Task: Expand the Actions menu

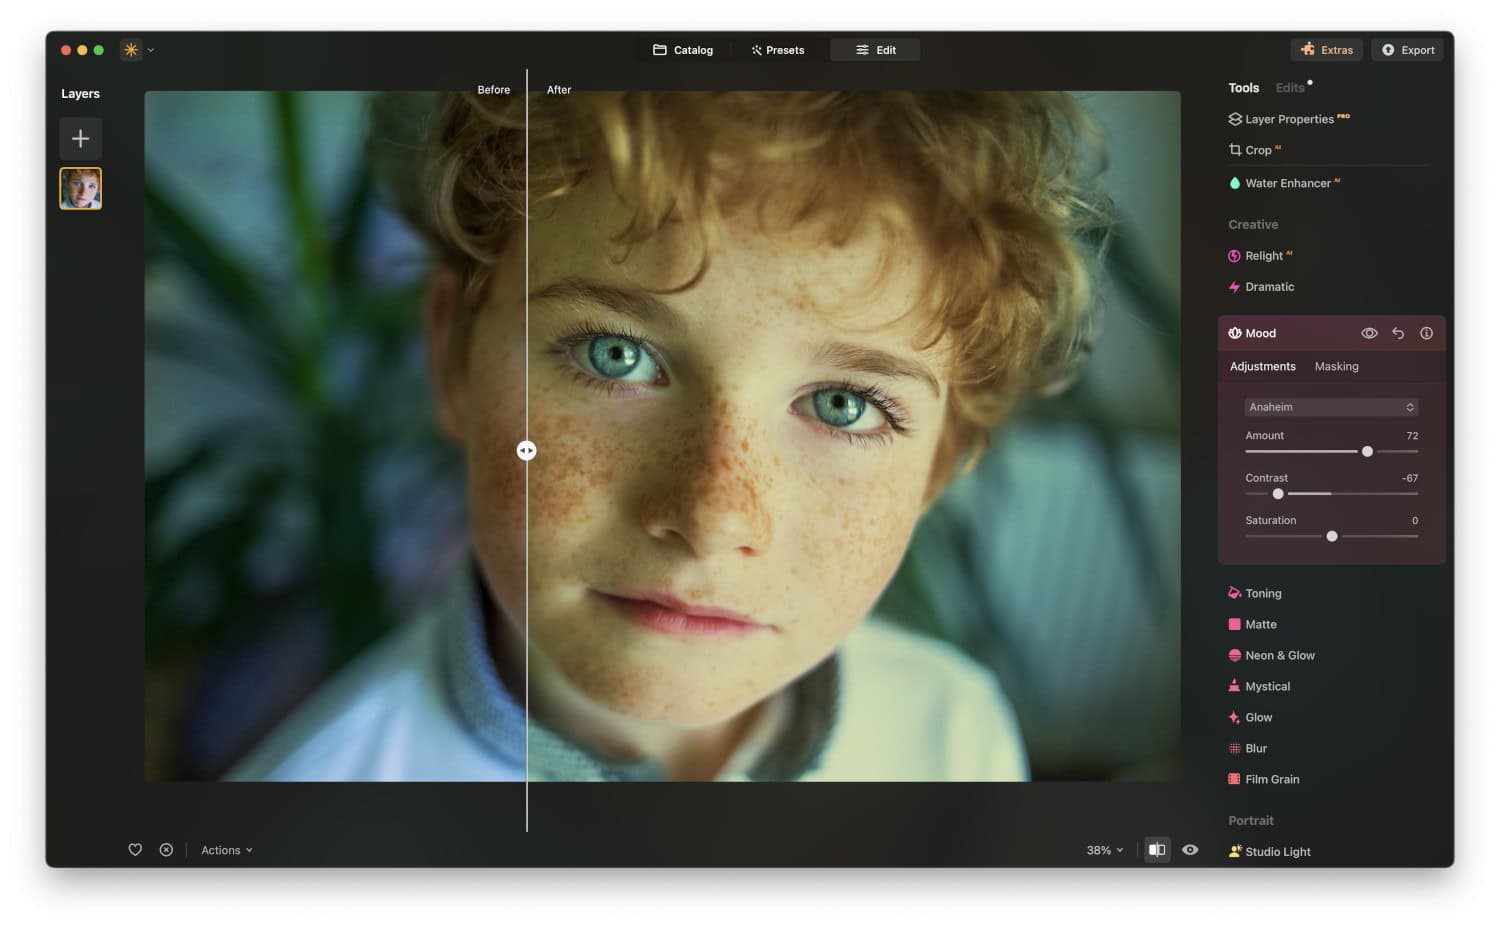Action: point(225,849)
